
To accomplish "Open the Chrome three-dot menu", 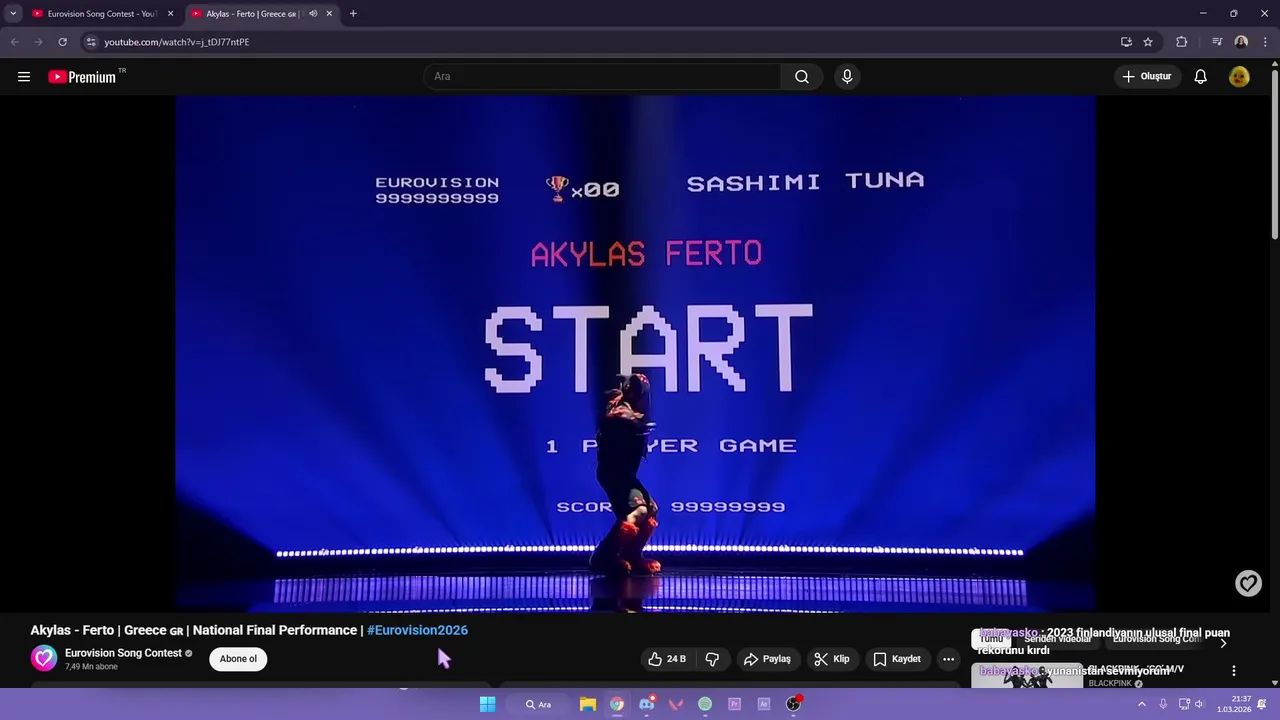I will (x=1266, y=42).
